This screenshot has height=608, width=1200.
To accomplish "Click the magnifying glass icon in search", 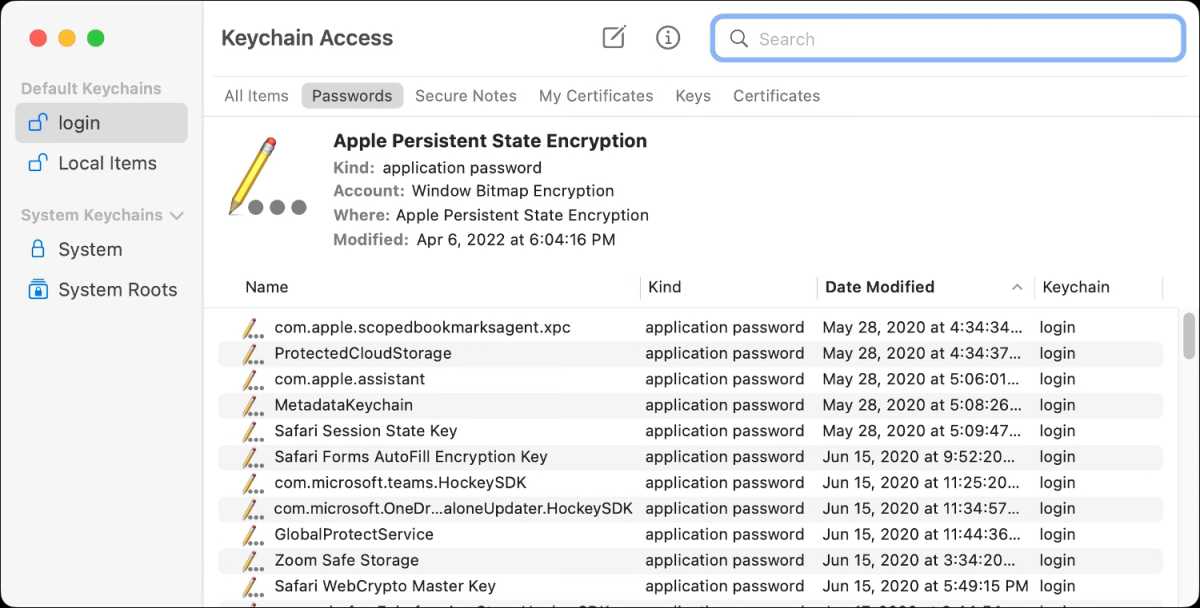I will coord(739,39).
